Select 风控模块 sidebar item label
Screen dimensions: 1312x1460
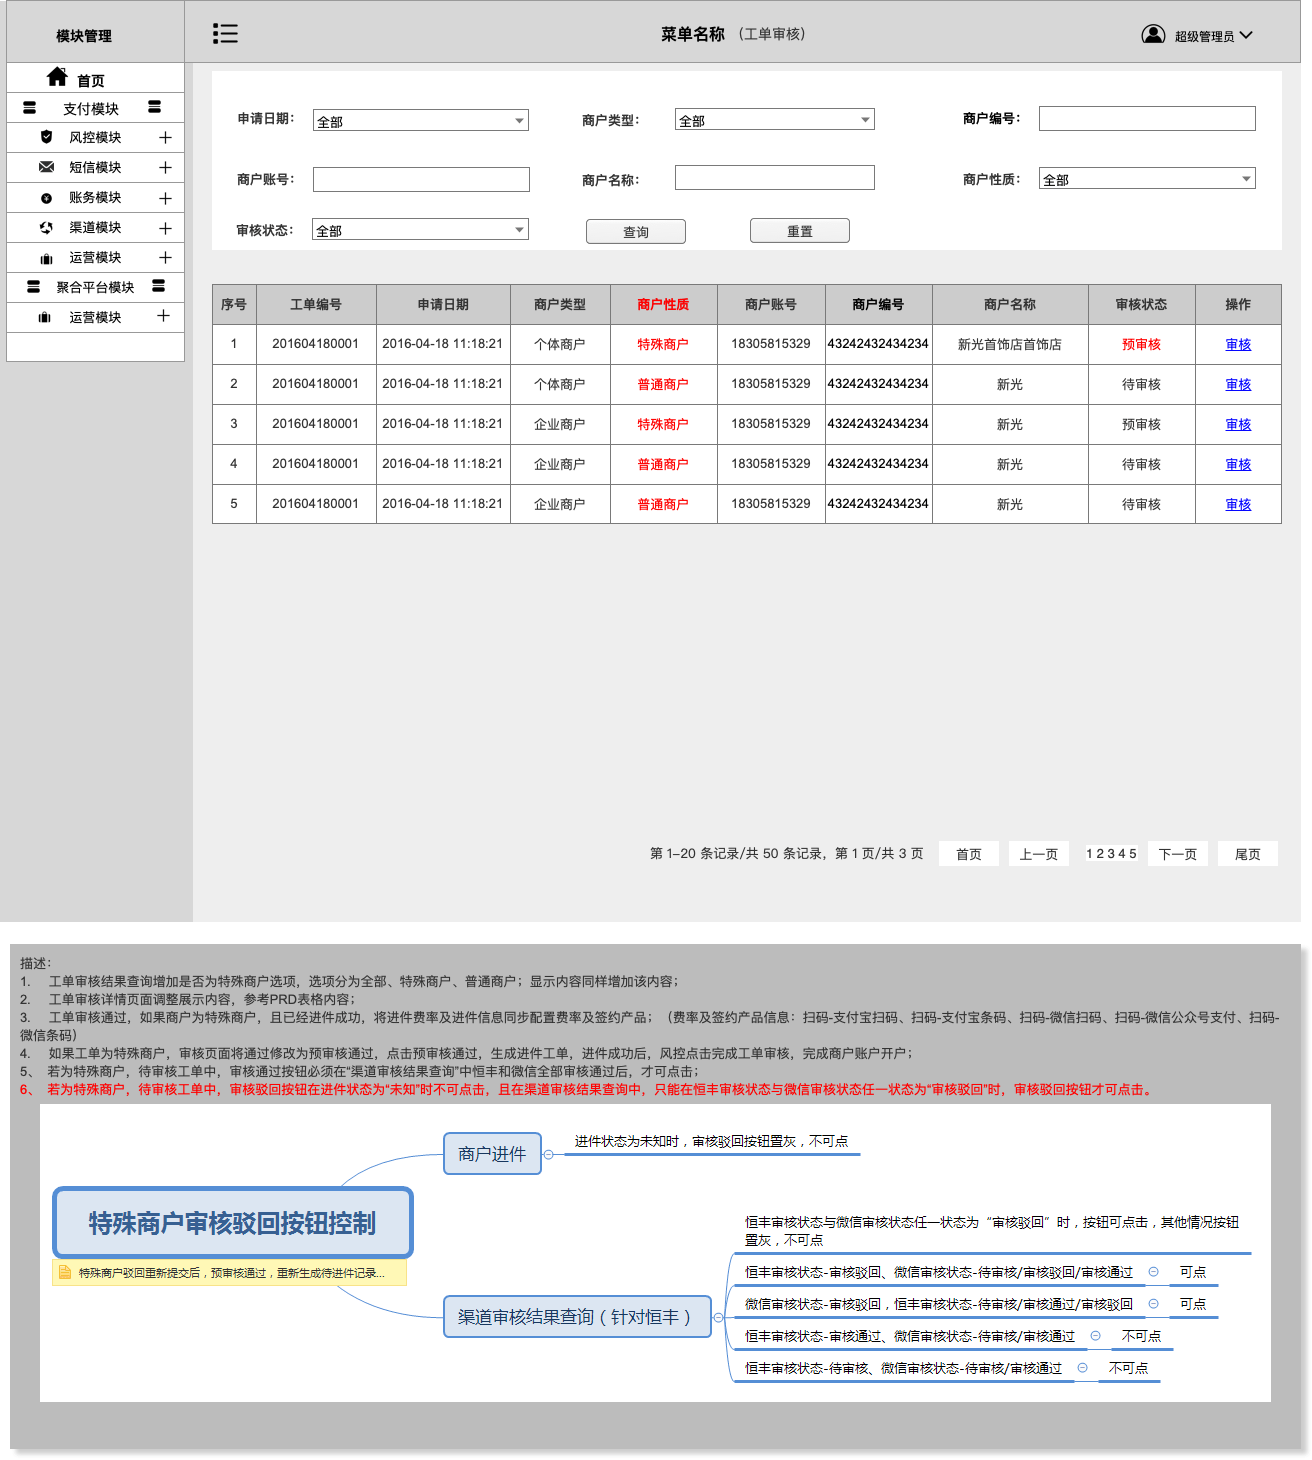click(95, 137)
